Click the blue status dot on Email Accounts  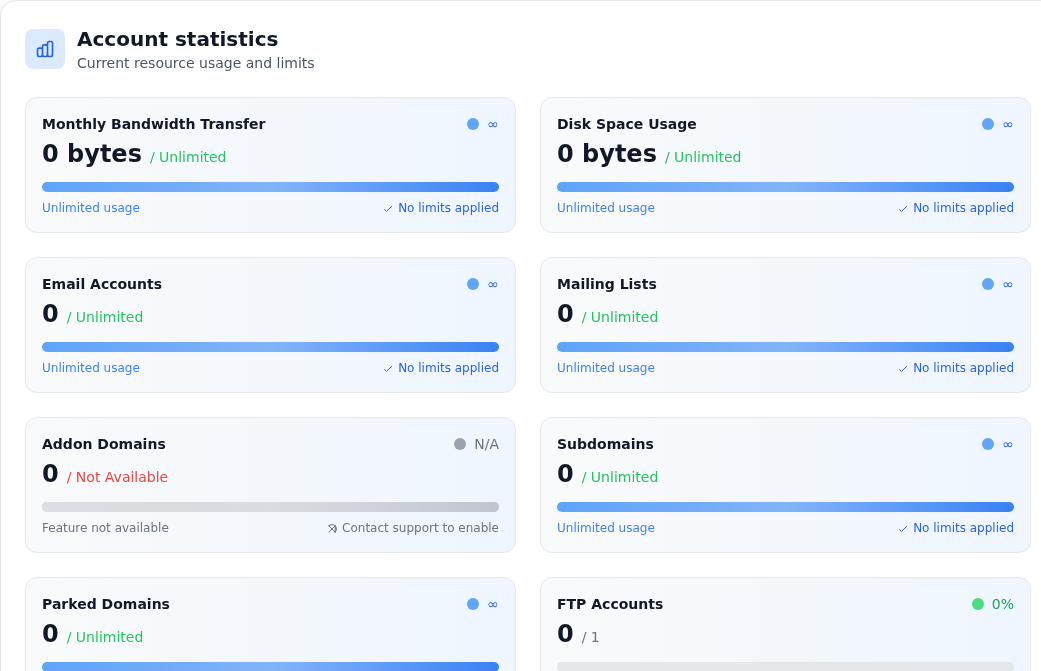[x=473, y=284]
